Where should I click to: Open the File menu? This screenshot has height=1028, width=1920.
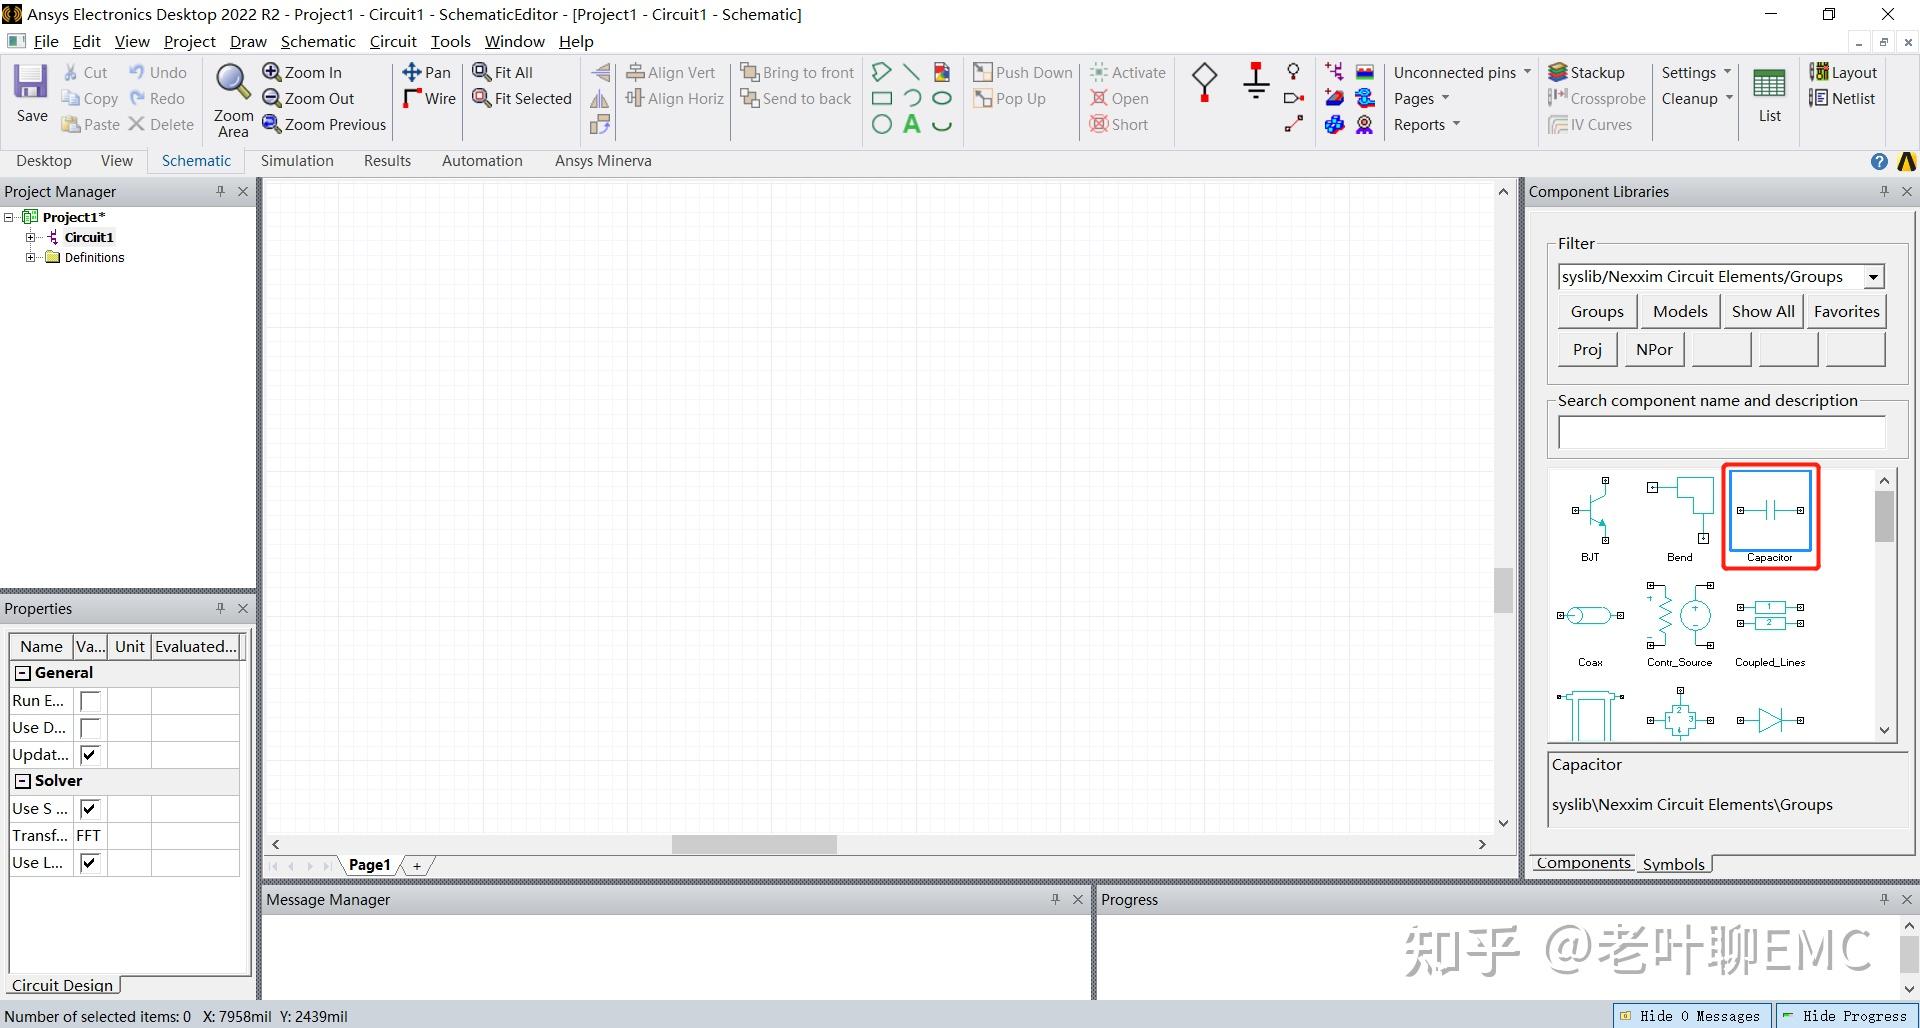pyautogui.click(x=46, y=41)
